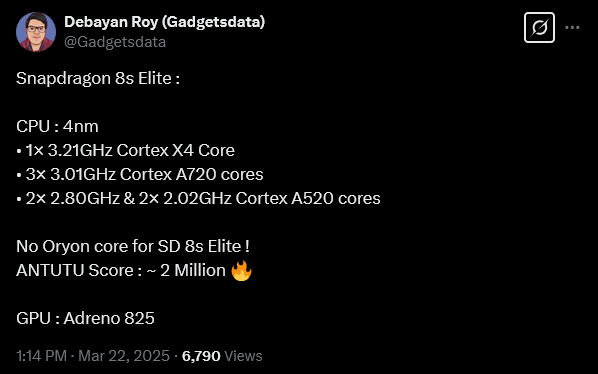Screen dimensions: 598x374
Task: Click the 2× 2.80GHz text
Action: [x=72, y=198]
